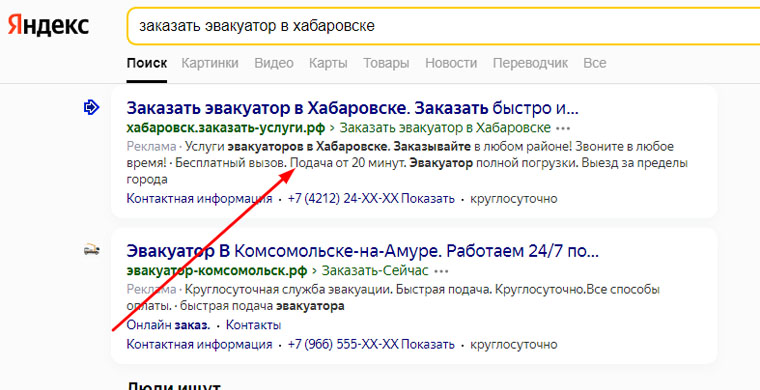Open the Видео tab
This screenshot has width=760, height=390.
point(274,63)
